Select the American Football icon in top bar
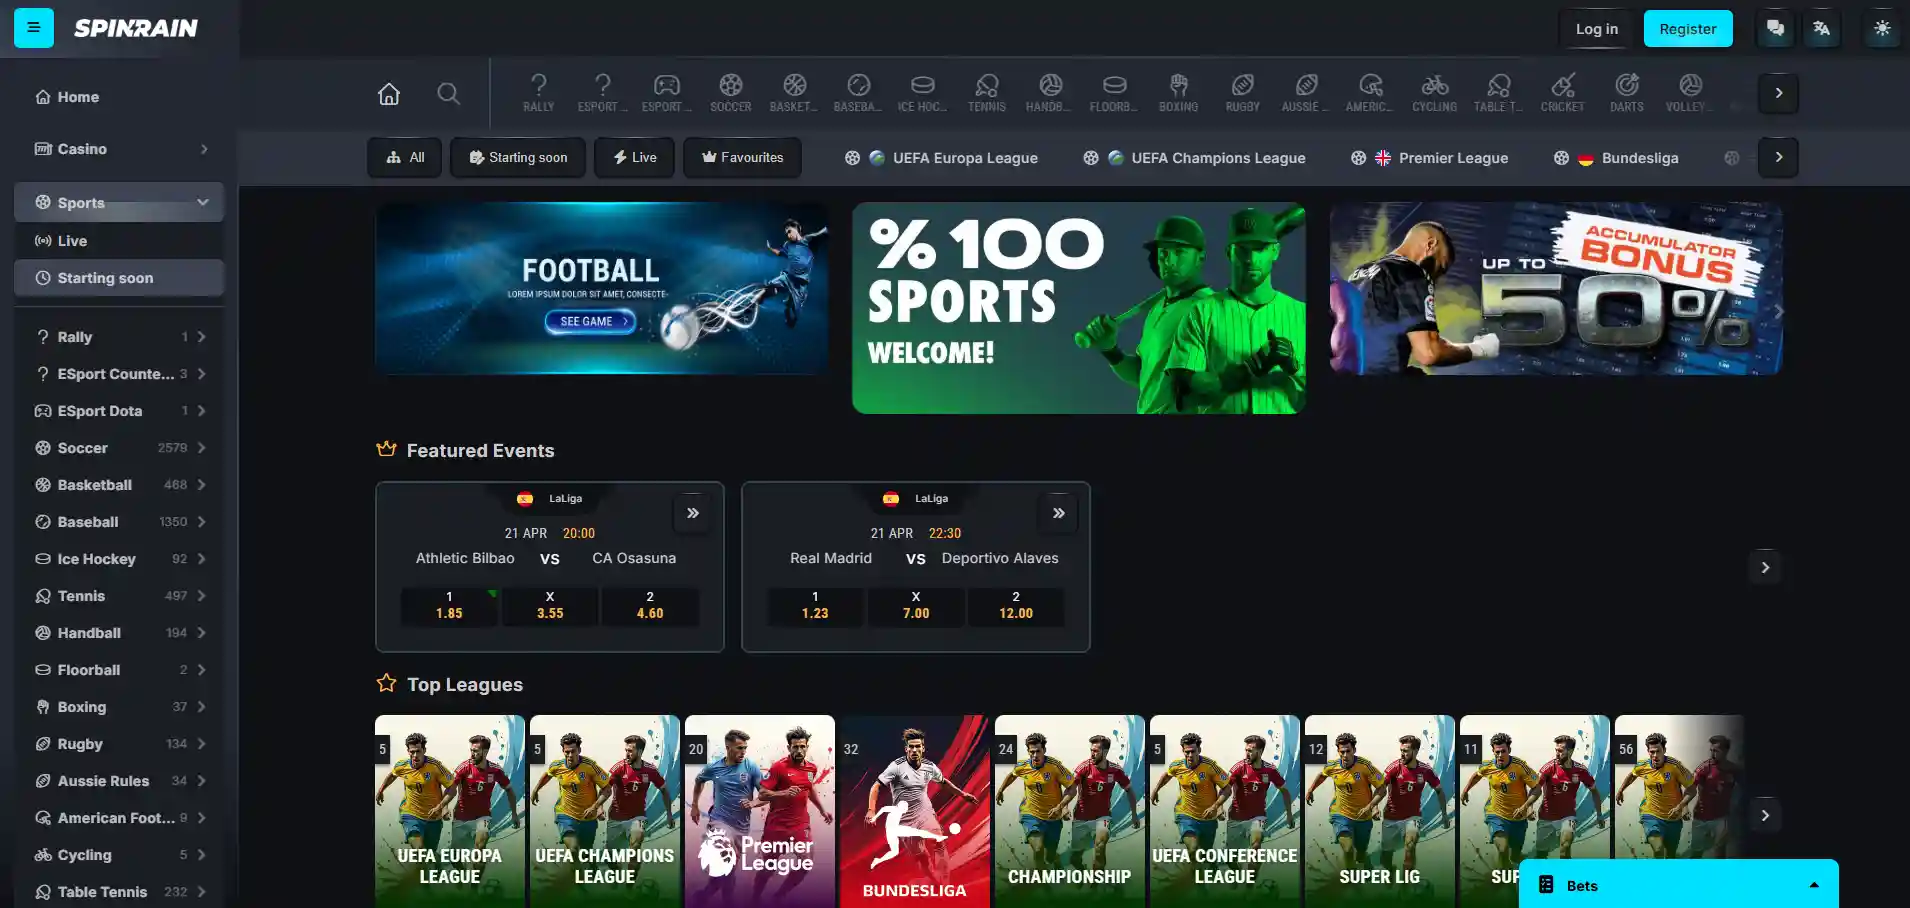 1370,93
